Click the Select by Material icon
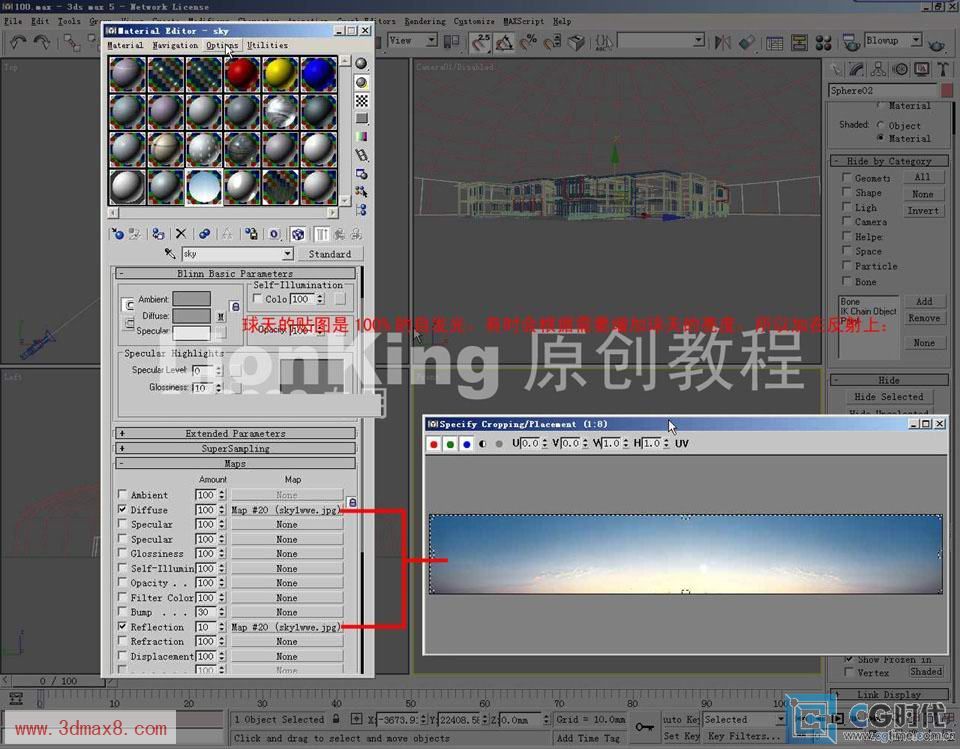The width and height of the screenshot is (960, 749). 361,192
